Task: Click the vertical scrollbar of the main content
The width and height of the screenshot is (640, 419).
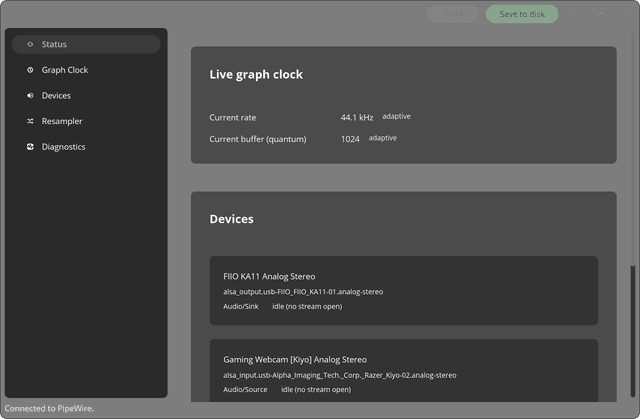Action: (x=633, y=331)
